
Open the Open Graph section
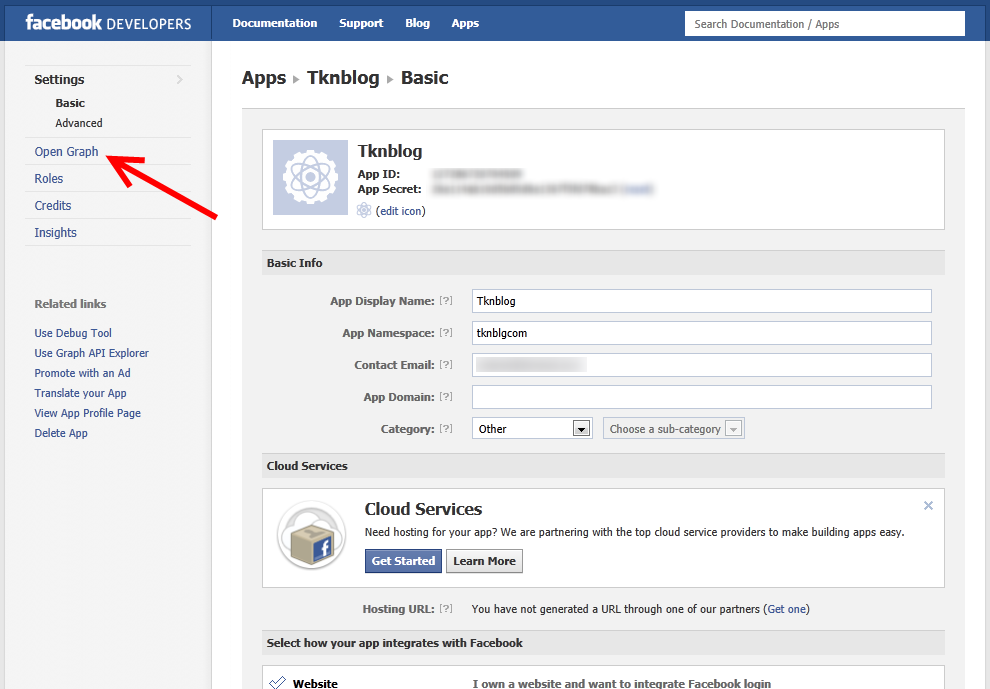(x=66, y=152)
